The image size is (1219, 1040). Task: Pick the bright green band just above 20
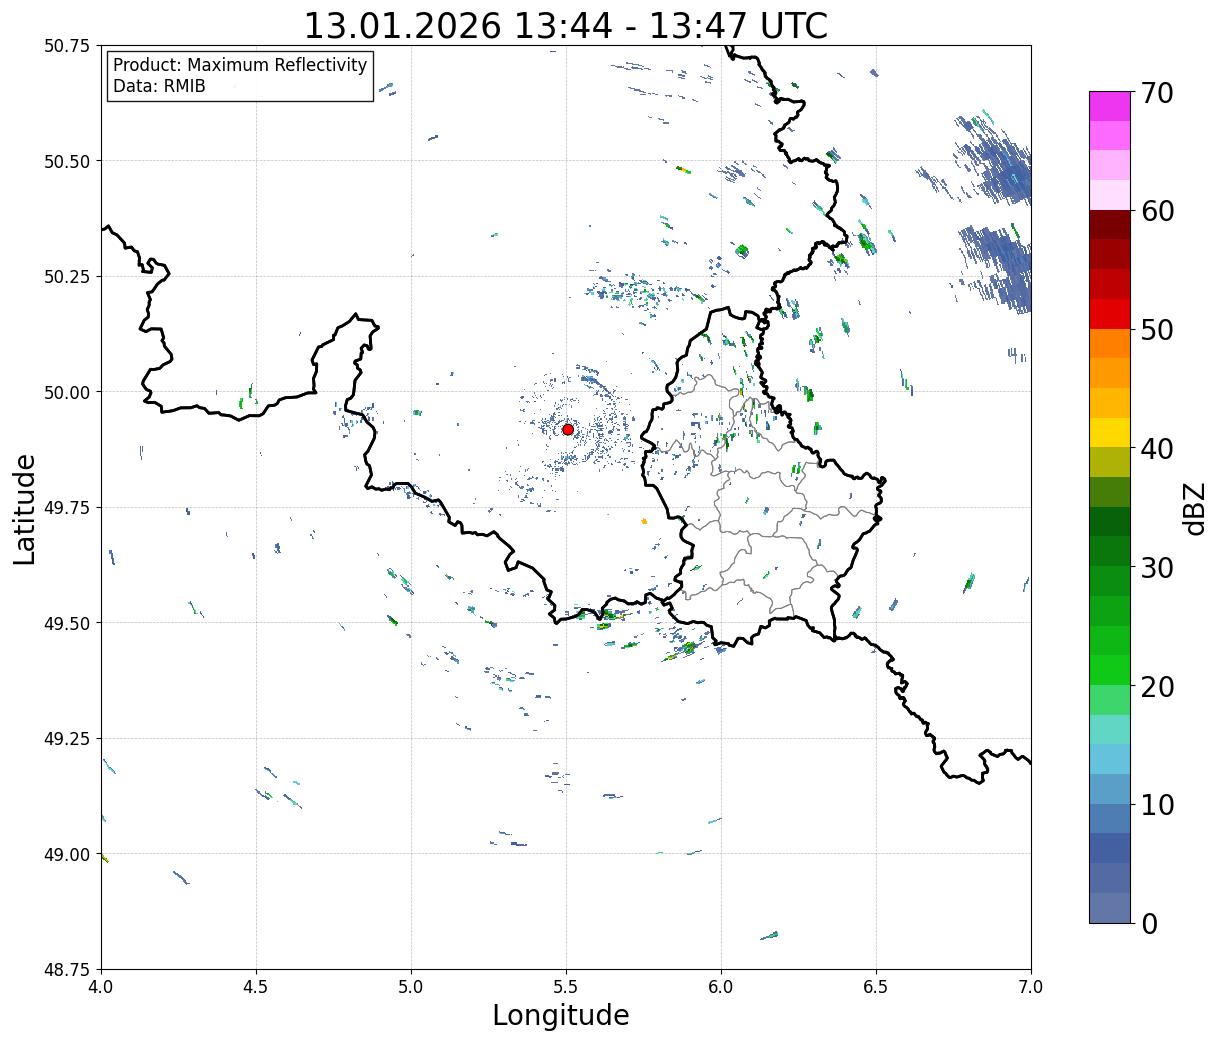tap(1110, 670)
